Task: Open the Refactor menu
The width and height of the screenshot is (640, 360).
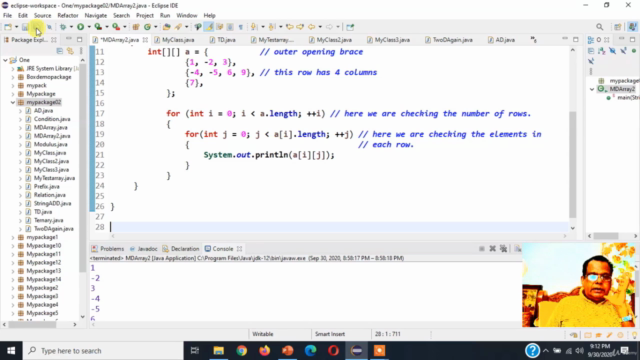Action: pos(68,16)
